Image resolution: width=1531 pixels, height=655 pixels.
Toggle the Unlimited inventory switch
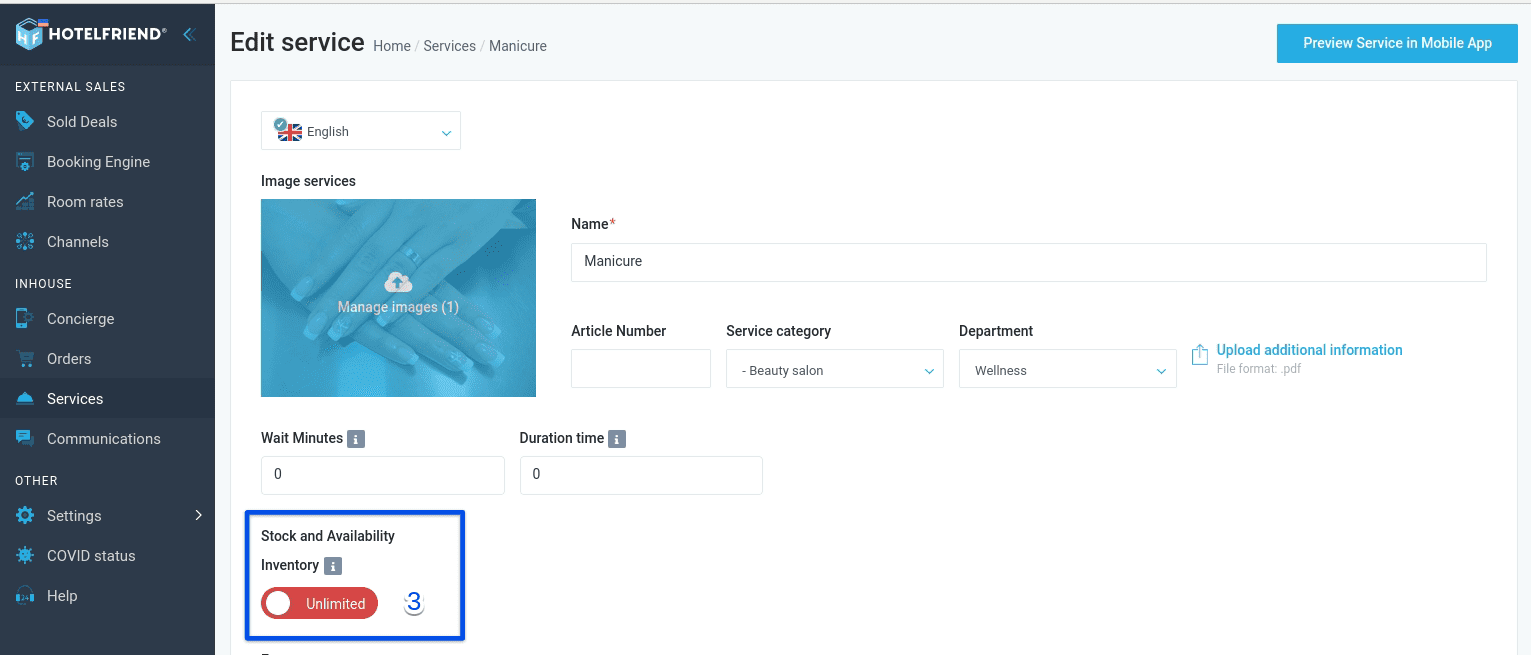tap(320, 603)
